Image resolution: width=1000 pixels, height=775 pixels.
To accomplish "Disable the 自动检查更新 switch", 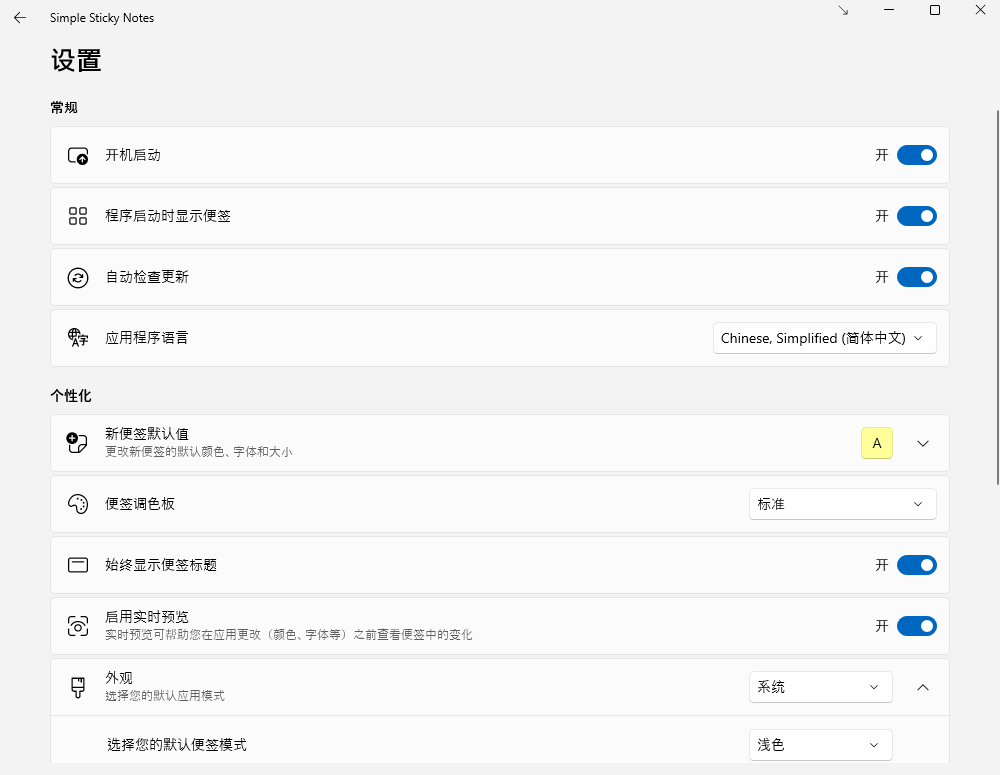I will (916, 277).
